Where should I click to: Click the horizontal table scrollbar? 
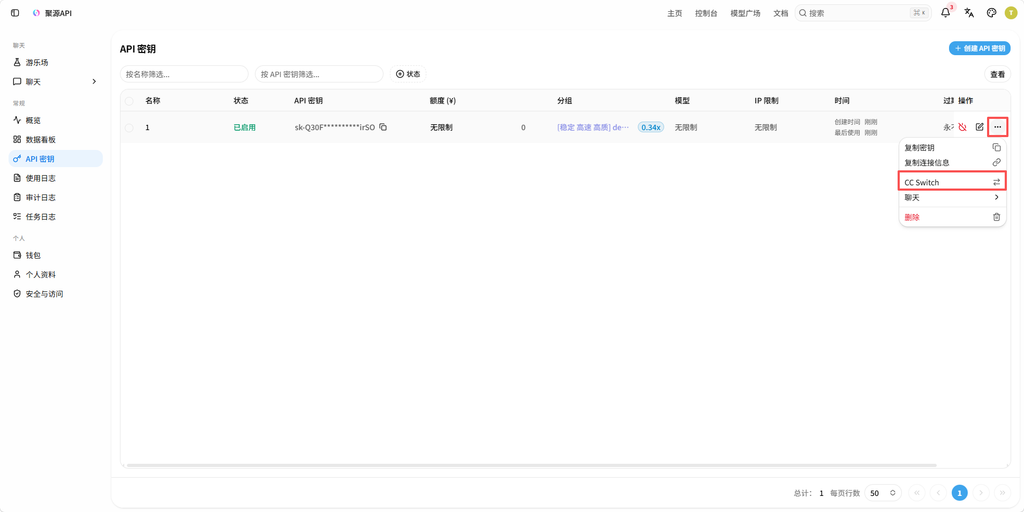(531, 466)
